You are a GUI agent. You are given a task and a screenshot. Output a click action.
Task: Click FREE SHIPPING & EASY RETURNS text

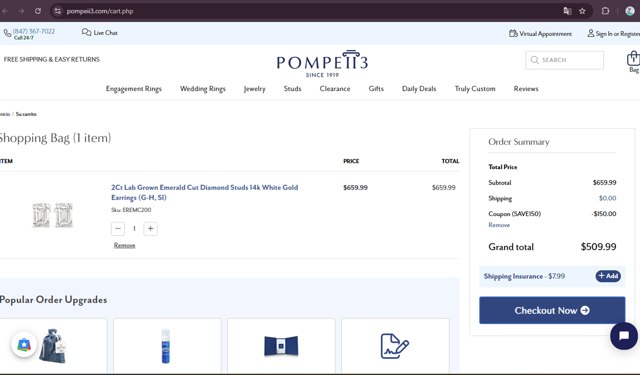pyautogui.click(x=51, y=60)
